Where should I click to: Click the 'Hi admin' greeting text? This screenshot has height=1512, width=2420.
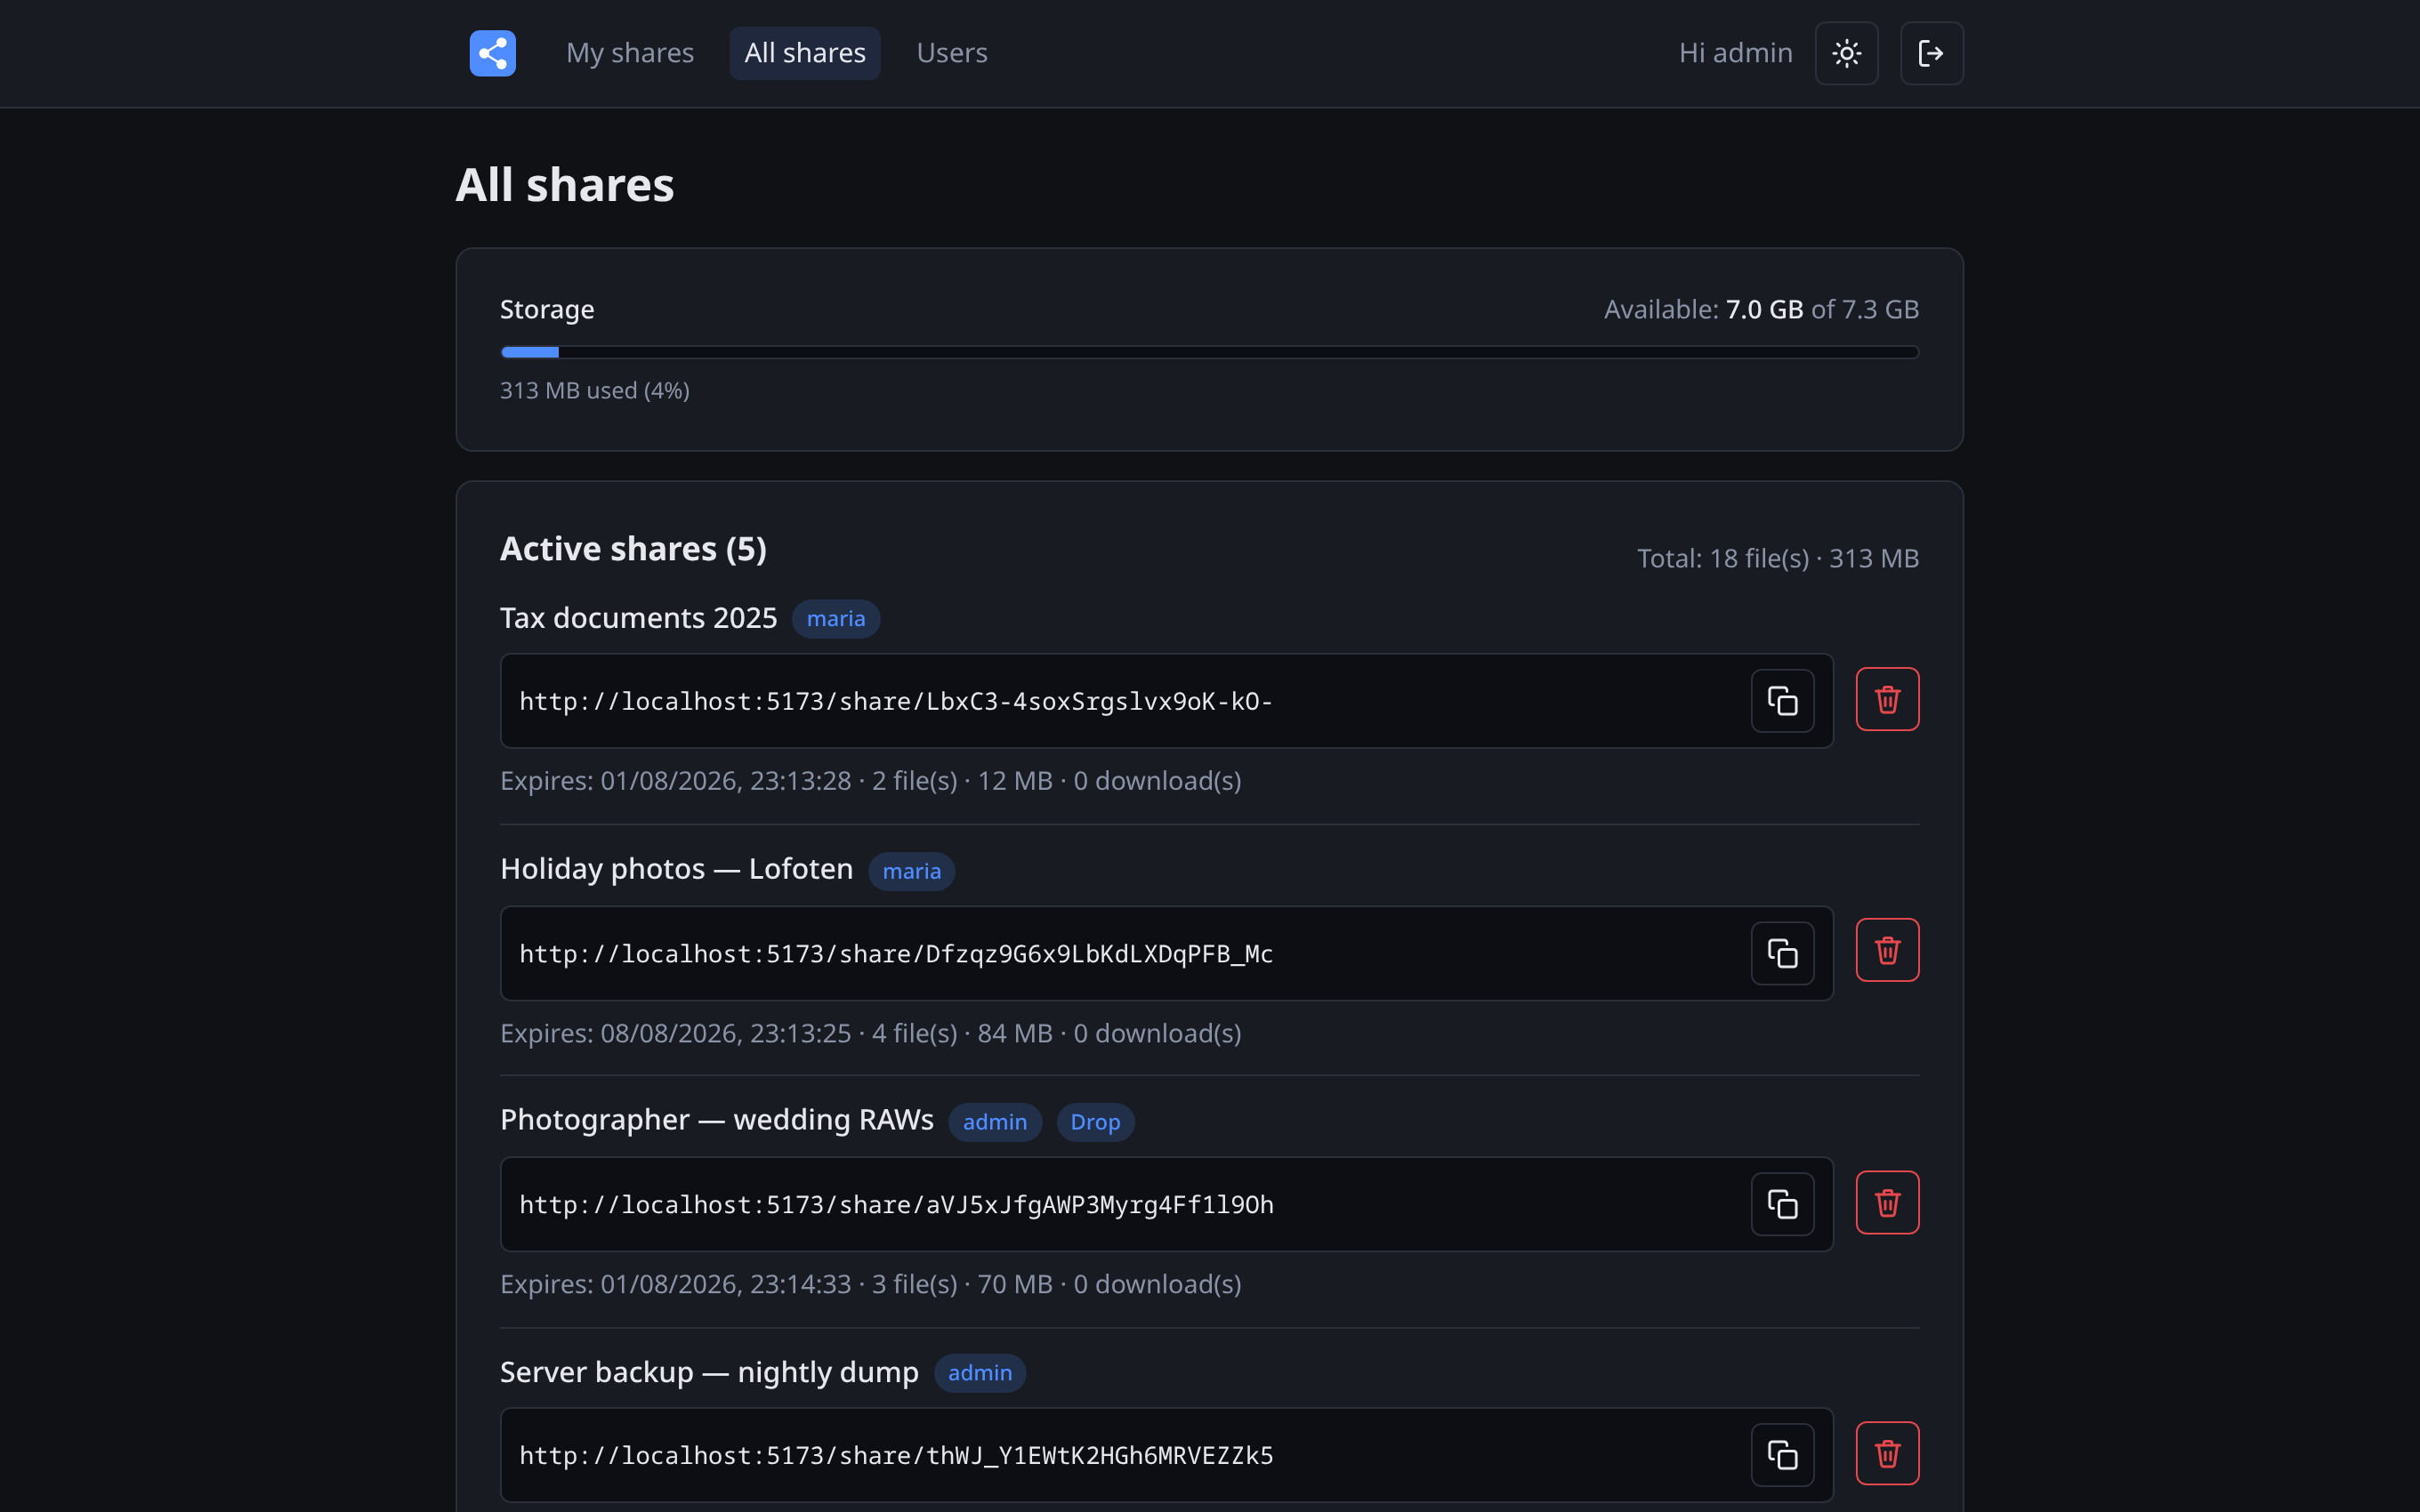[x=1735, y=53]
